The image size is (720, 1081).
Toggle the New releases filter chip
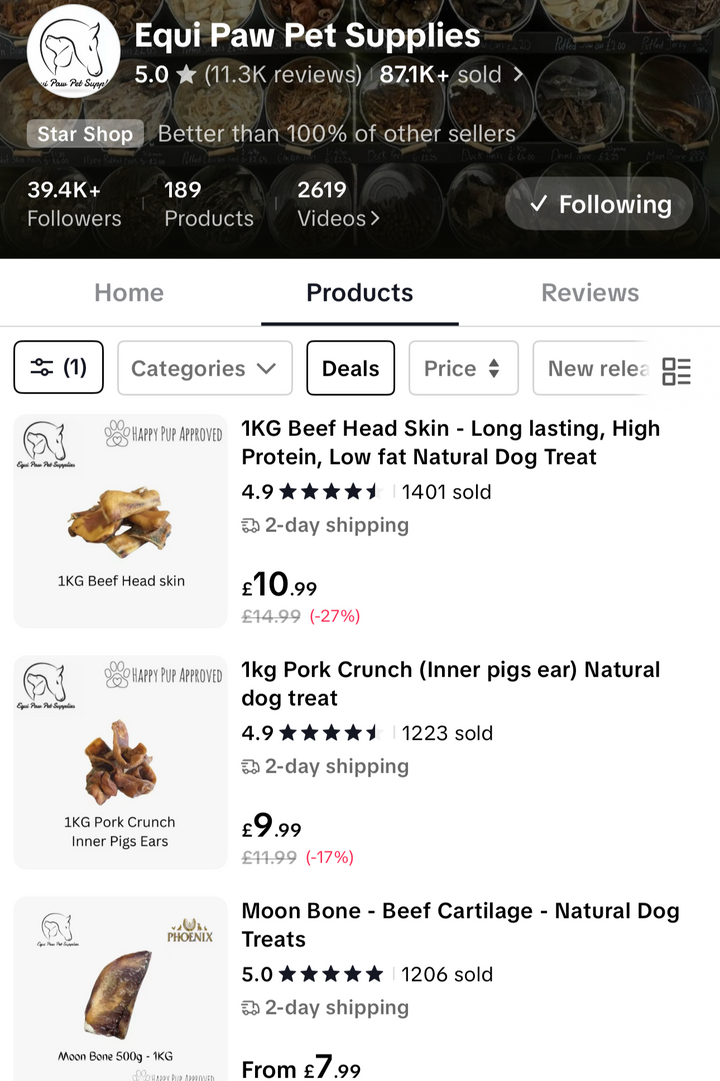596,368
